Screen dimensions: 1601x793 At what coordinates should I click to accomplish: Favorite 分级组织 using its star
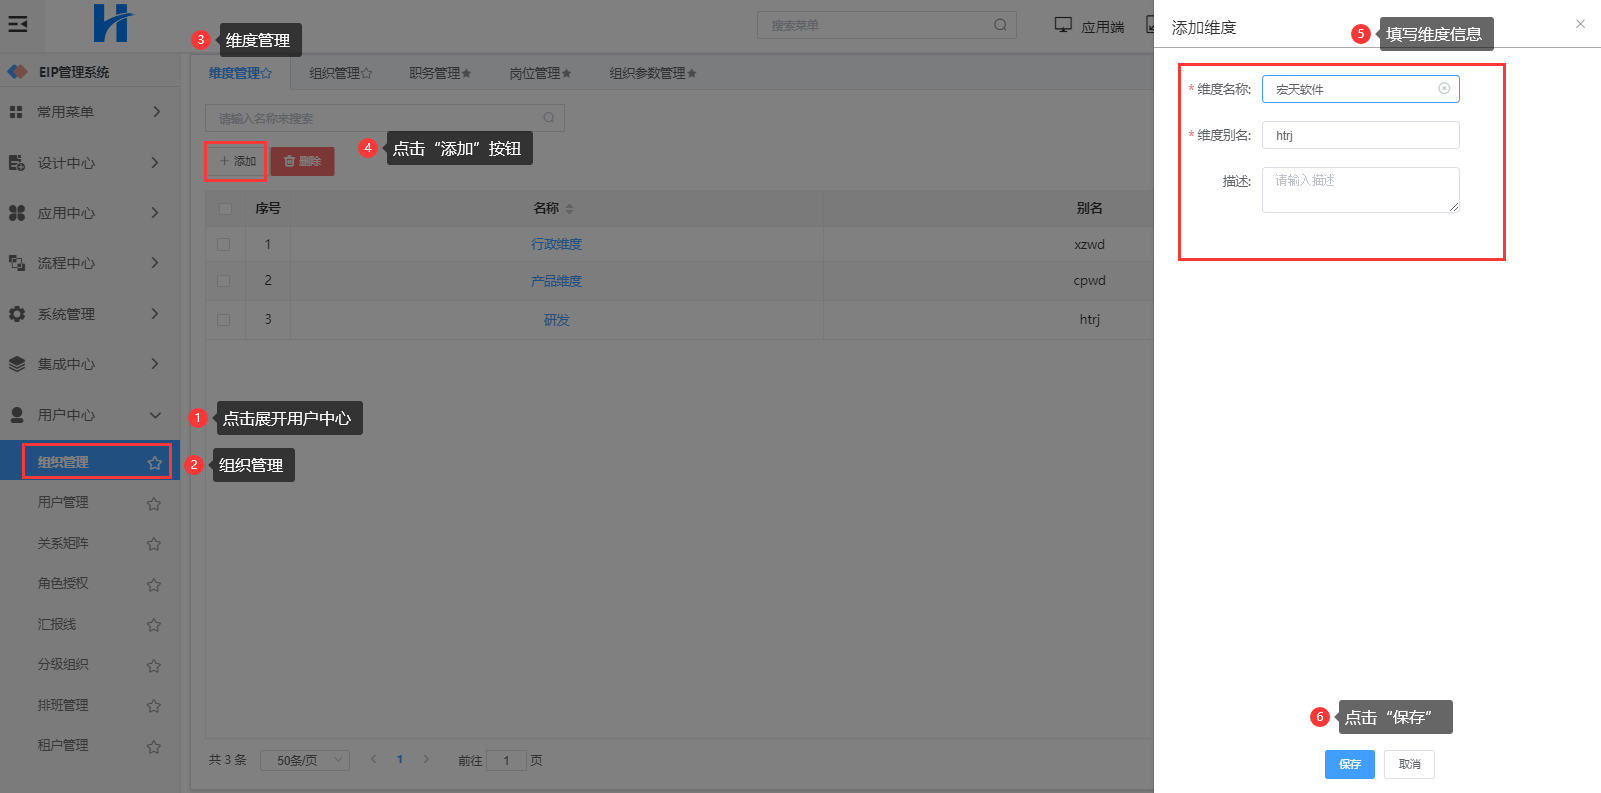[154, 665]
